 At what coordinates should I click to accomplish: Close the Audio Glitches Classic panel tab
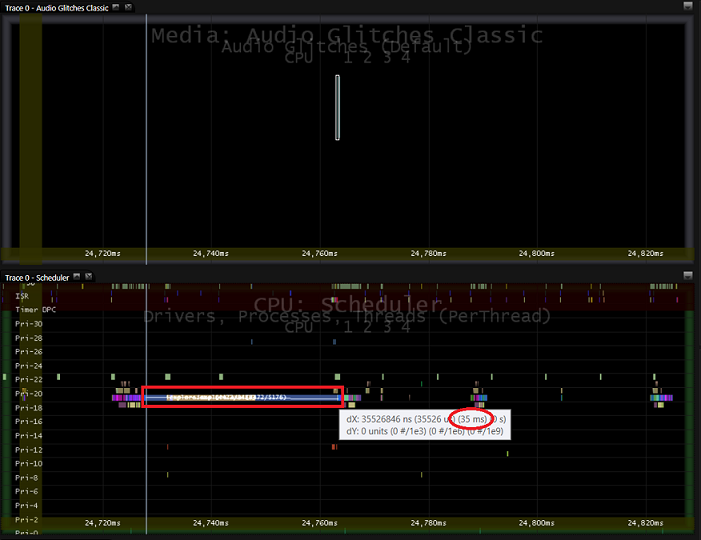click(128, 7)
